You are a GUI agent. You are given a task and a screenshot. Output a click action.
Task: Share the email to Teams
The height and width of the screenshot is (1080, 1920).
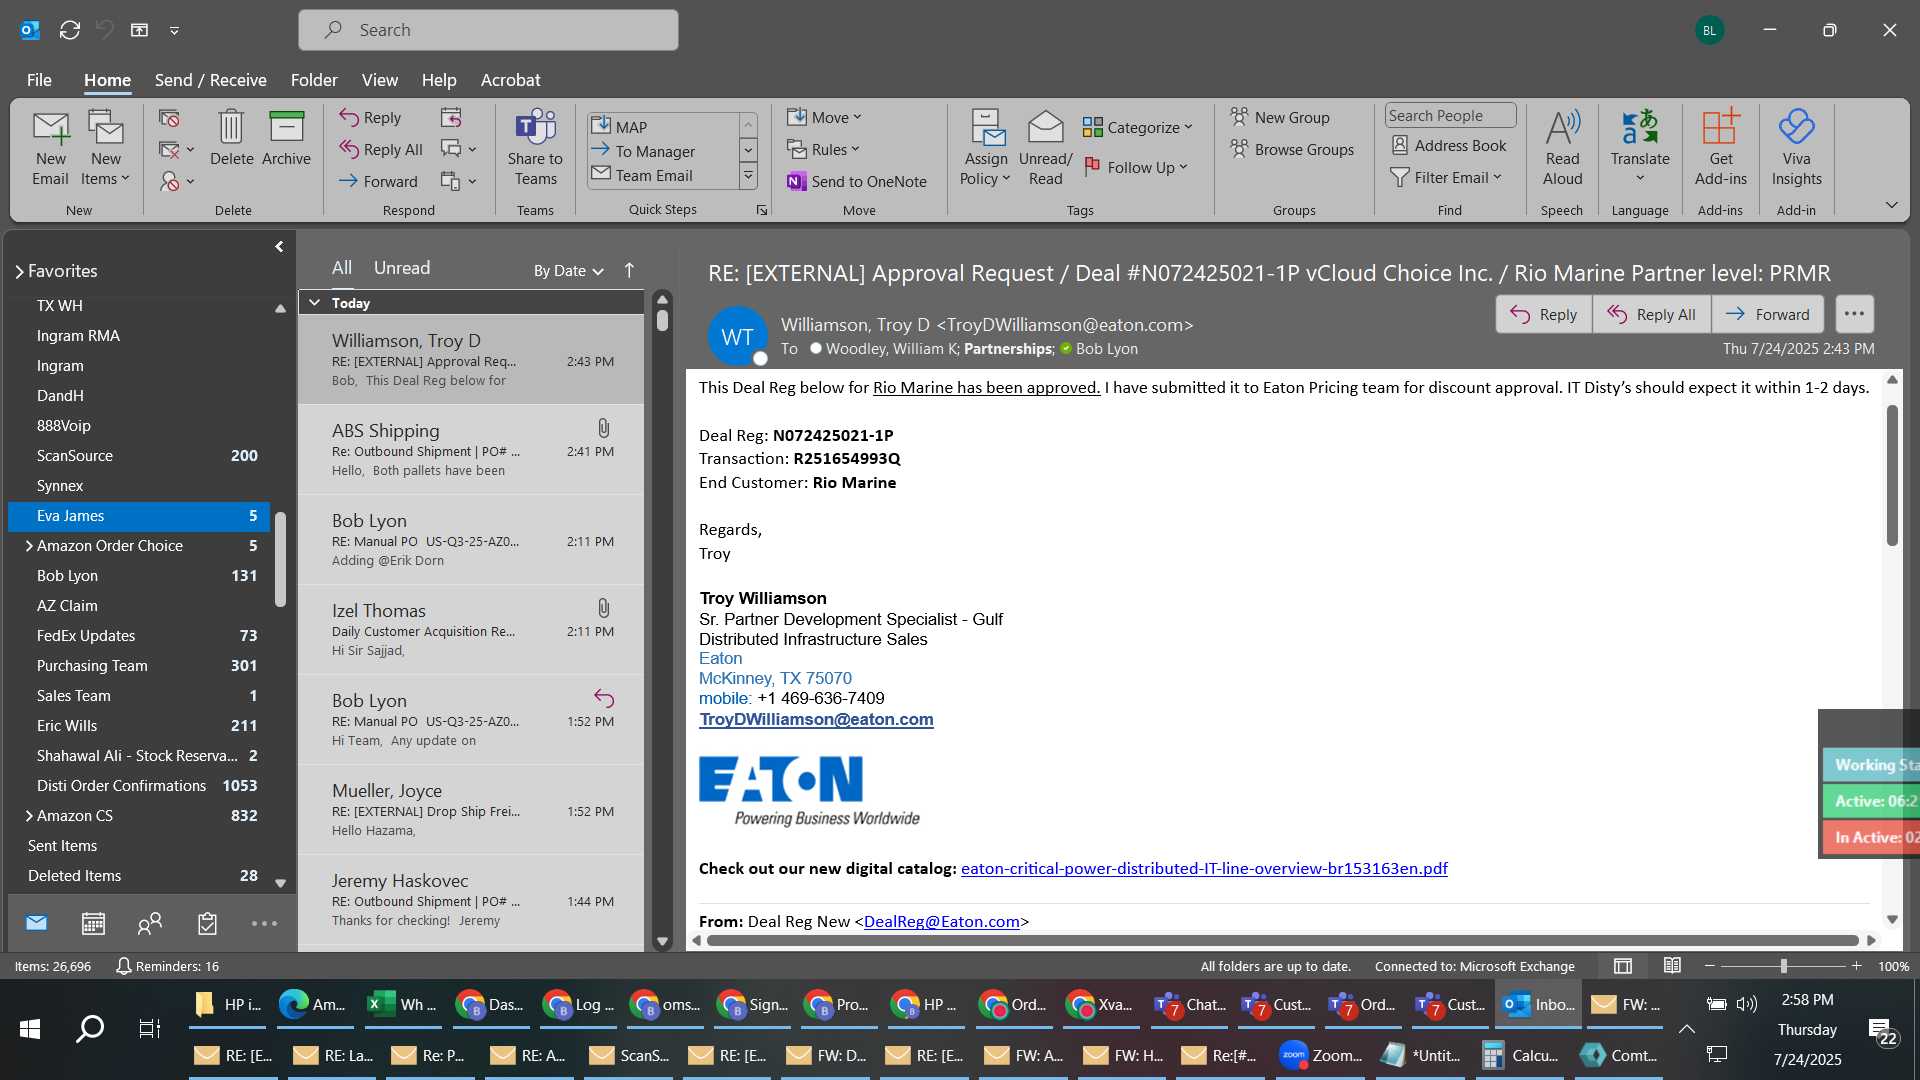[535, 148]
